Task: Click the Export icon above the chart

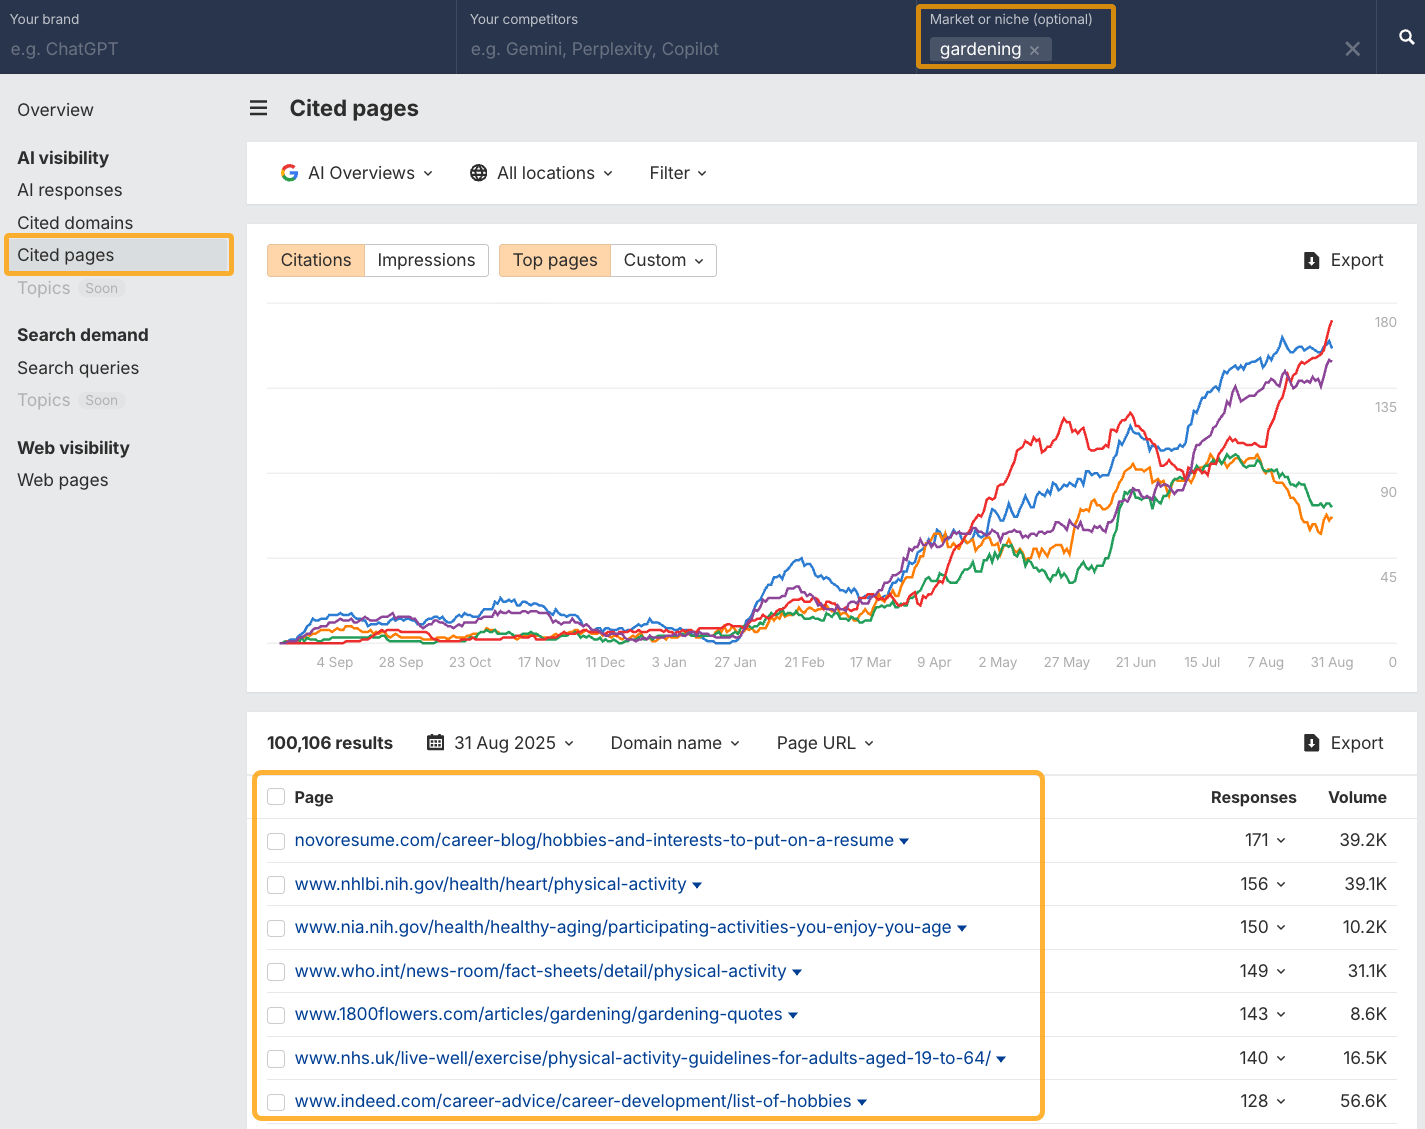Action: (x=1311, y=260)
